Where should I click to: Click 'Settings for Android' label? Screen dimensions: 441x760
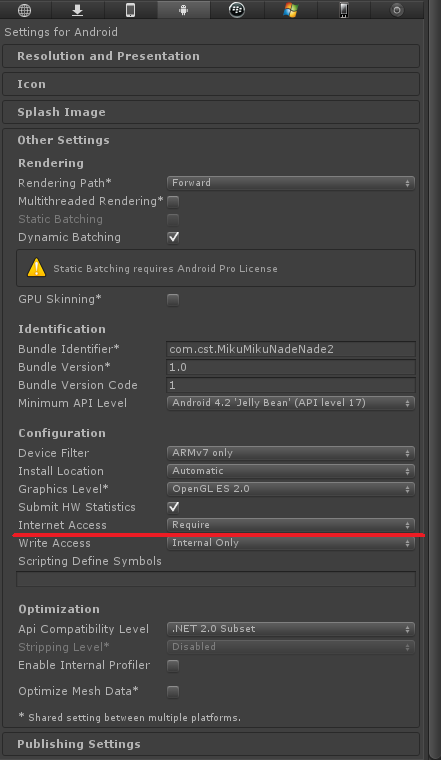[x=61, y=32]
